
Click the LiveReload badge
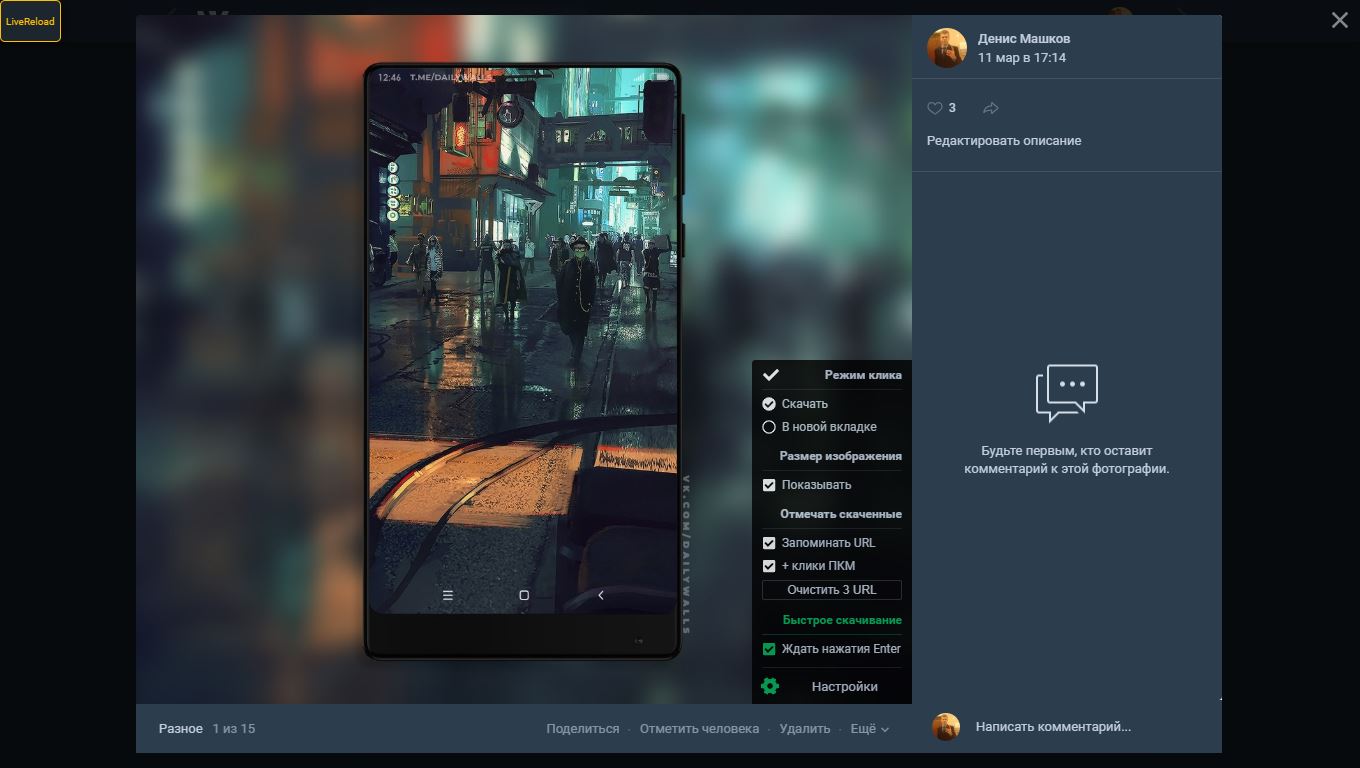tap(30, 21)
